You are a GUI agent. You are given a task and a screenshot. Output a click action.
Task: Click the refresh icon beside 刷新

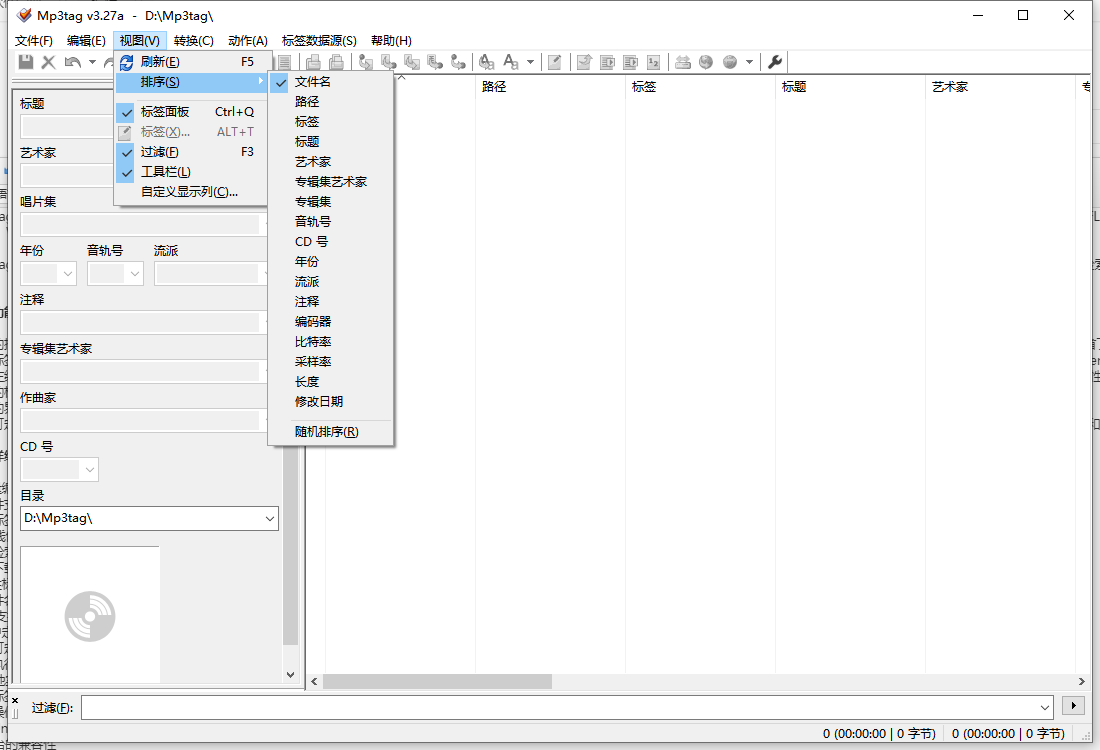click(126, 62)
